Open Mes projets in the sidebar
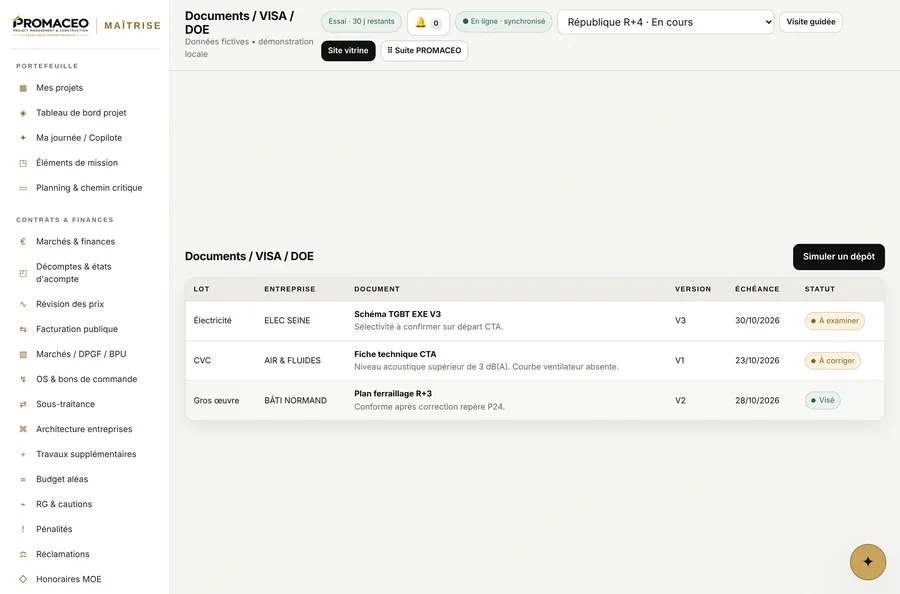 click(x=59, y=88)
